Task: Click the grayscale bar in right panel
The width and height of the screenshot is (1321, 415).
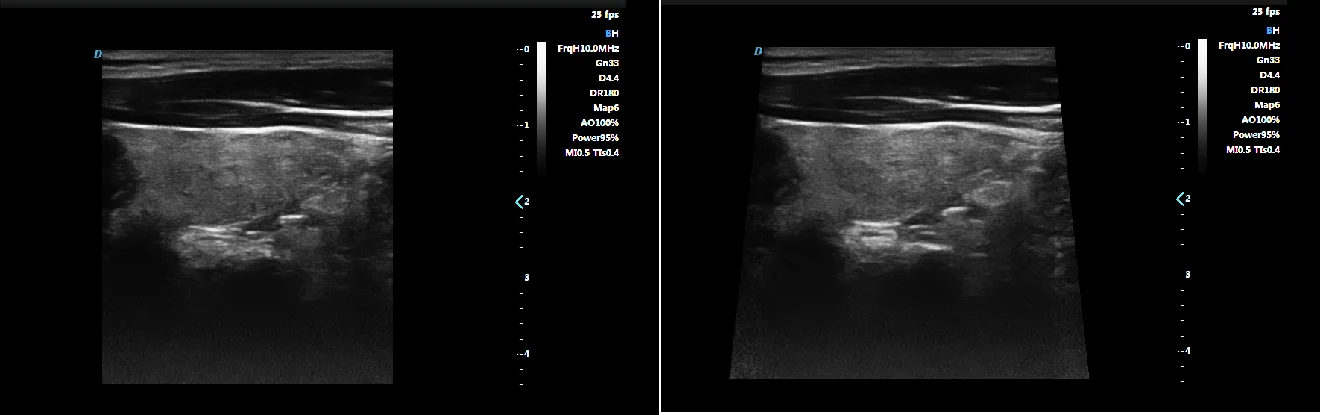Action: [x=1202, y=104]
